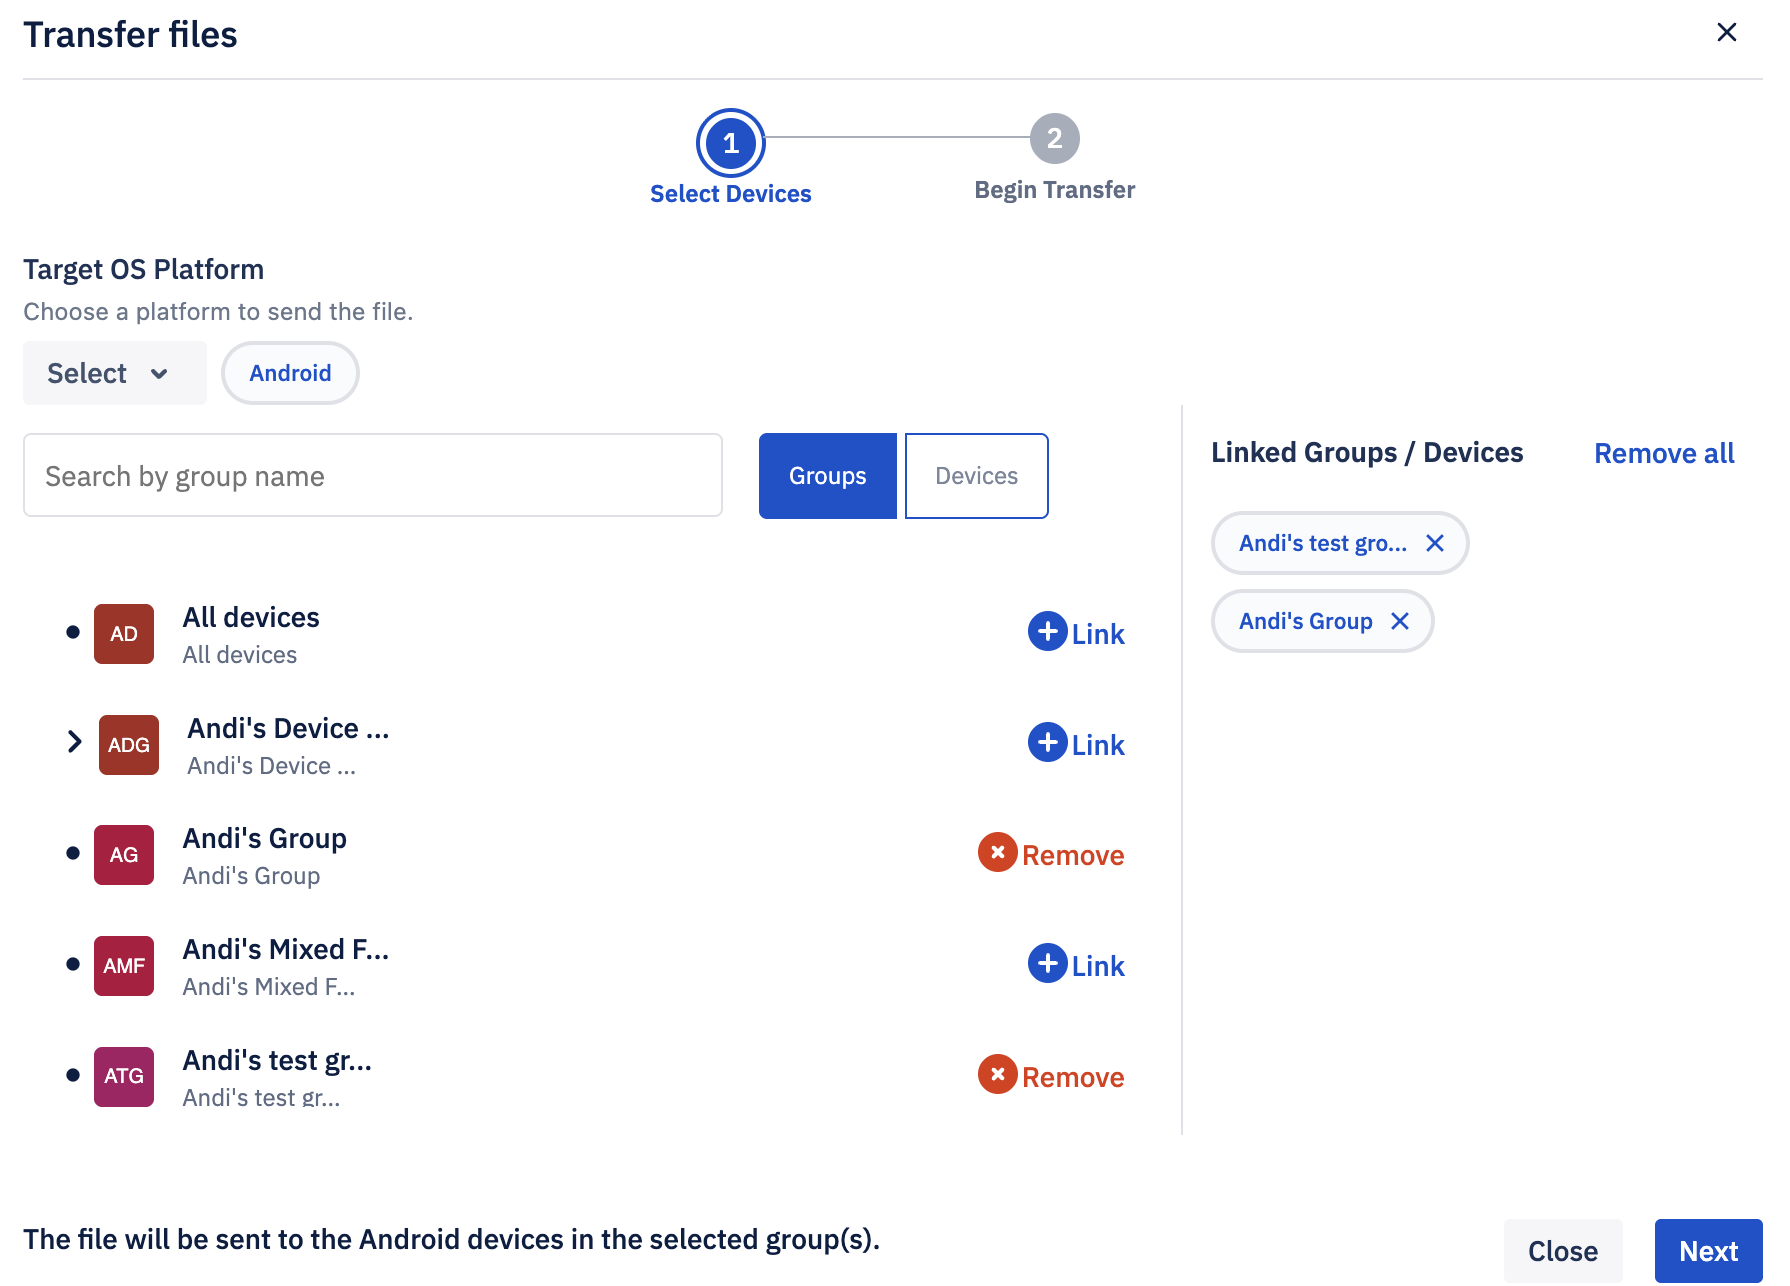Click the Search by group name field

[x=372, y=476]
